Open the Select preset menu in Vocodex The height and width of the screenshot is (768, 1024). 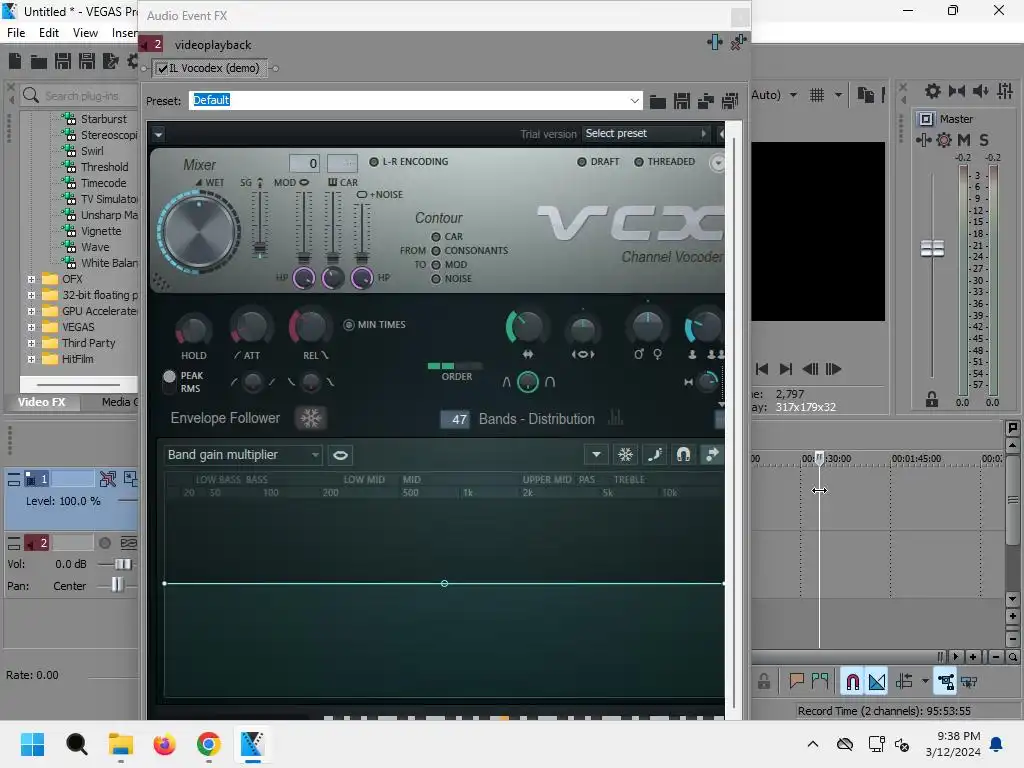(645, 133)
